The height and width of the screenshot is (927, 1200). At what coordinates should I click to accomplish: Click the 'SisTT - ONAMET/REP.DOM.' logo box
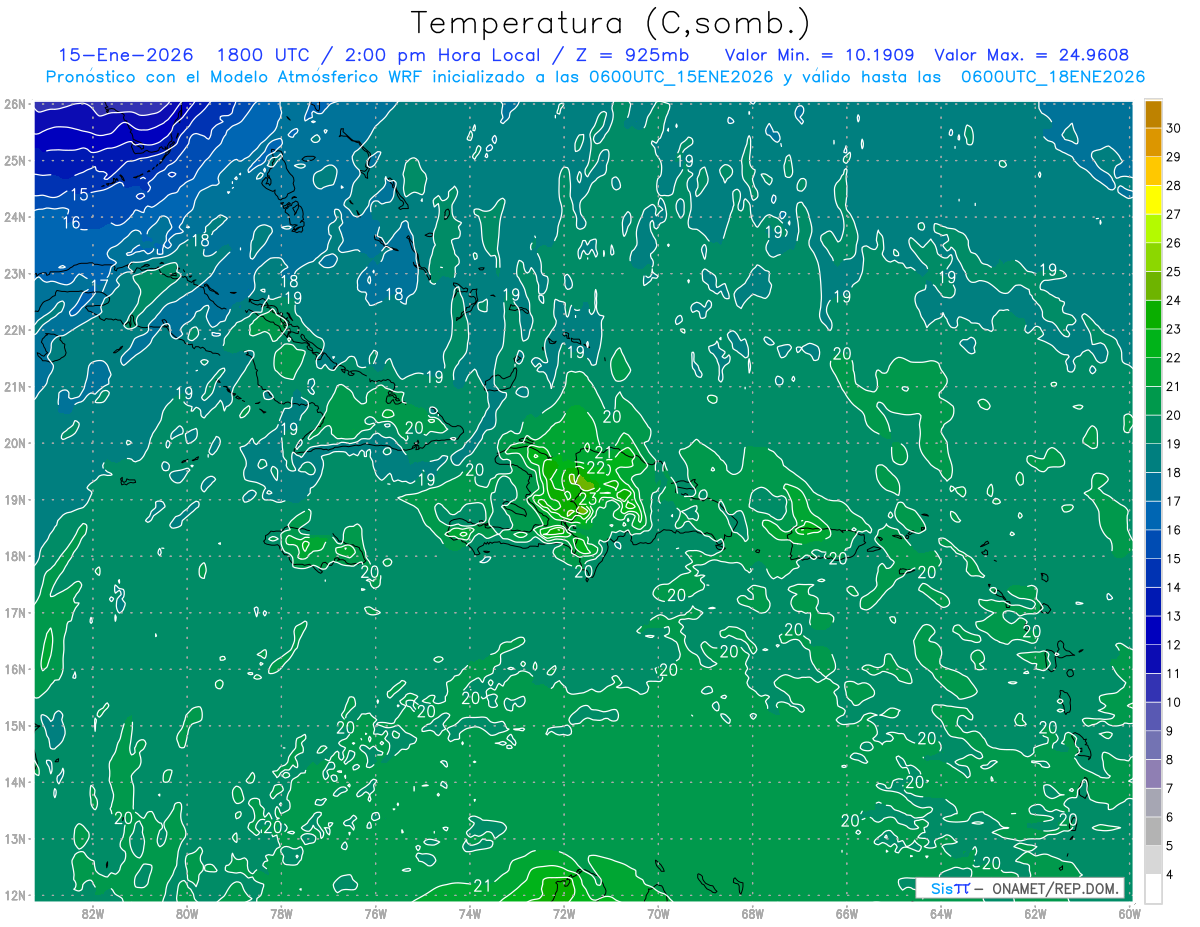(x=1019, y=888)
